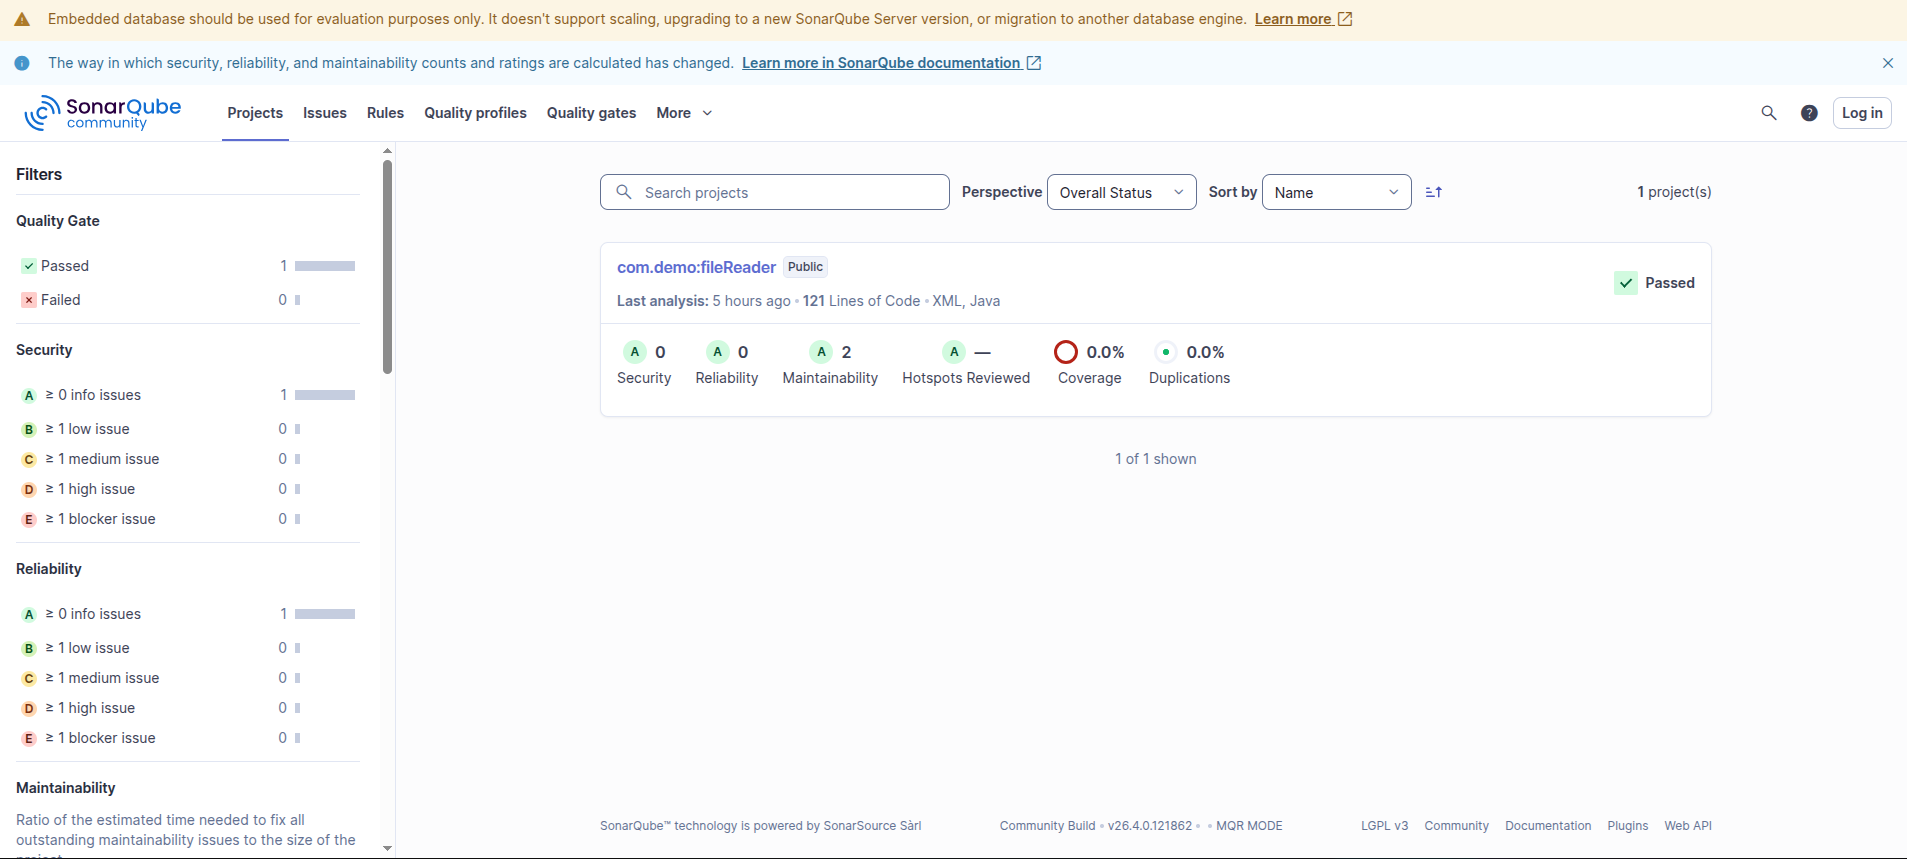Open Learn more in SonarQube documentation link

tap(891, 63)
